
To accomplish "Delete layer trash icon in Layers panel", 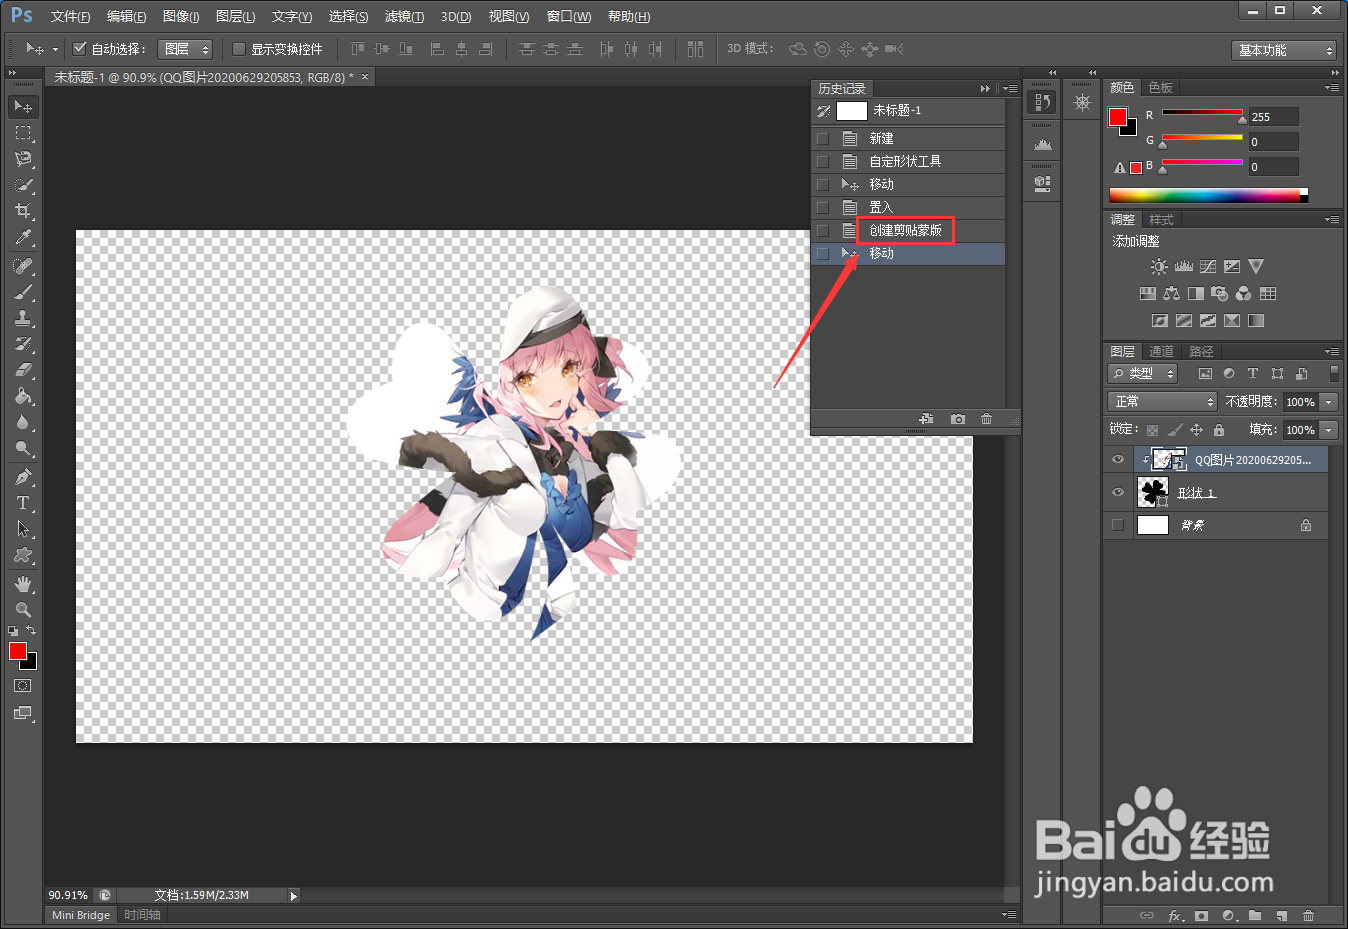I will (1308, 916).
